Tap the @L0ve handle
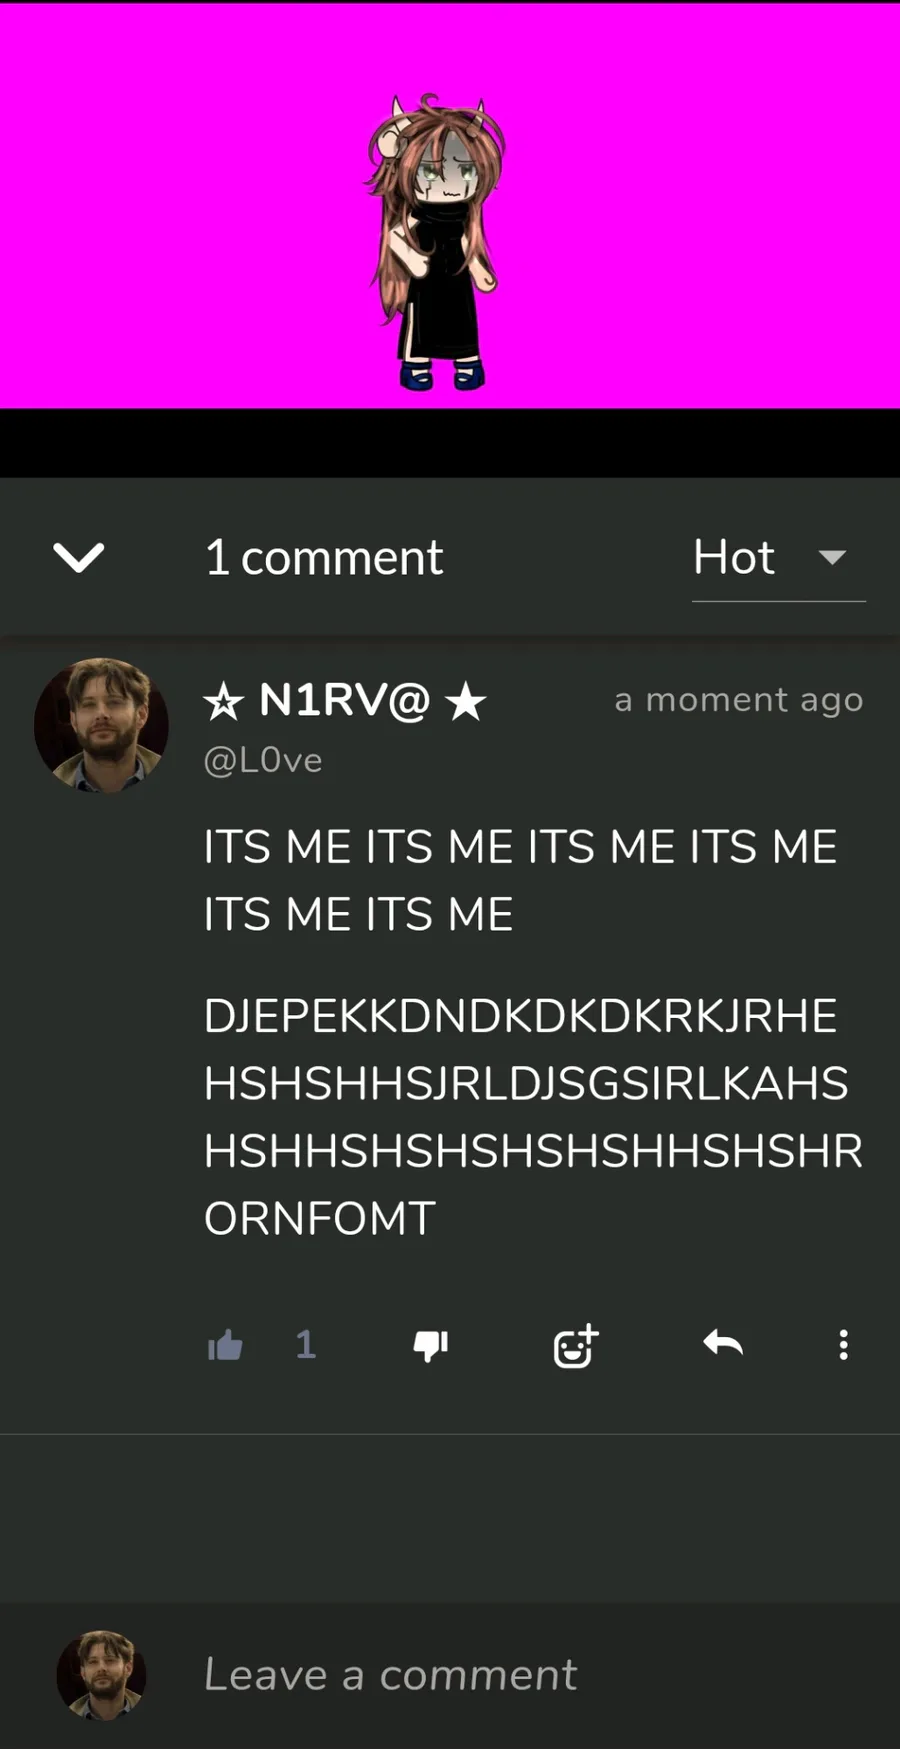Image resolution: width=900 pixels, height=1749 pixels. pyautogui.click(x=263, y=760)
